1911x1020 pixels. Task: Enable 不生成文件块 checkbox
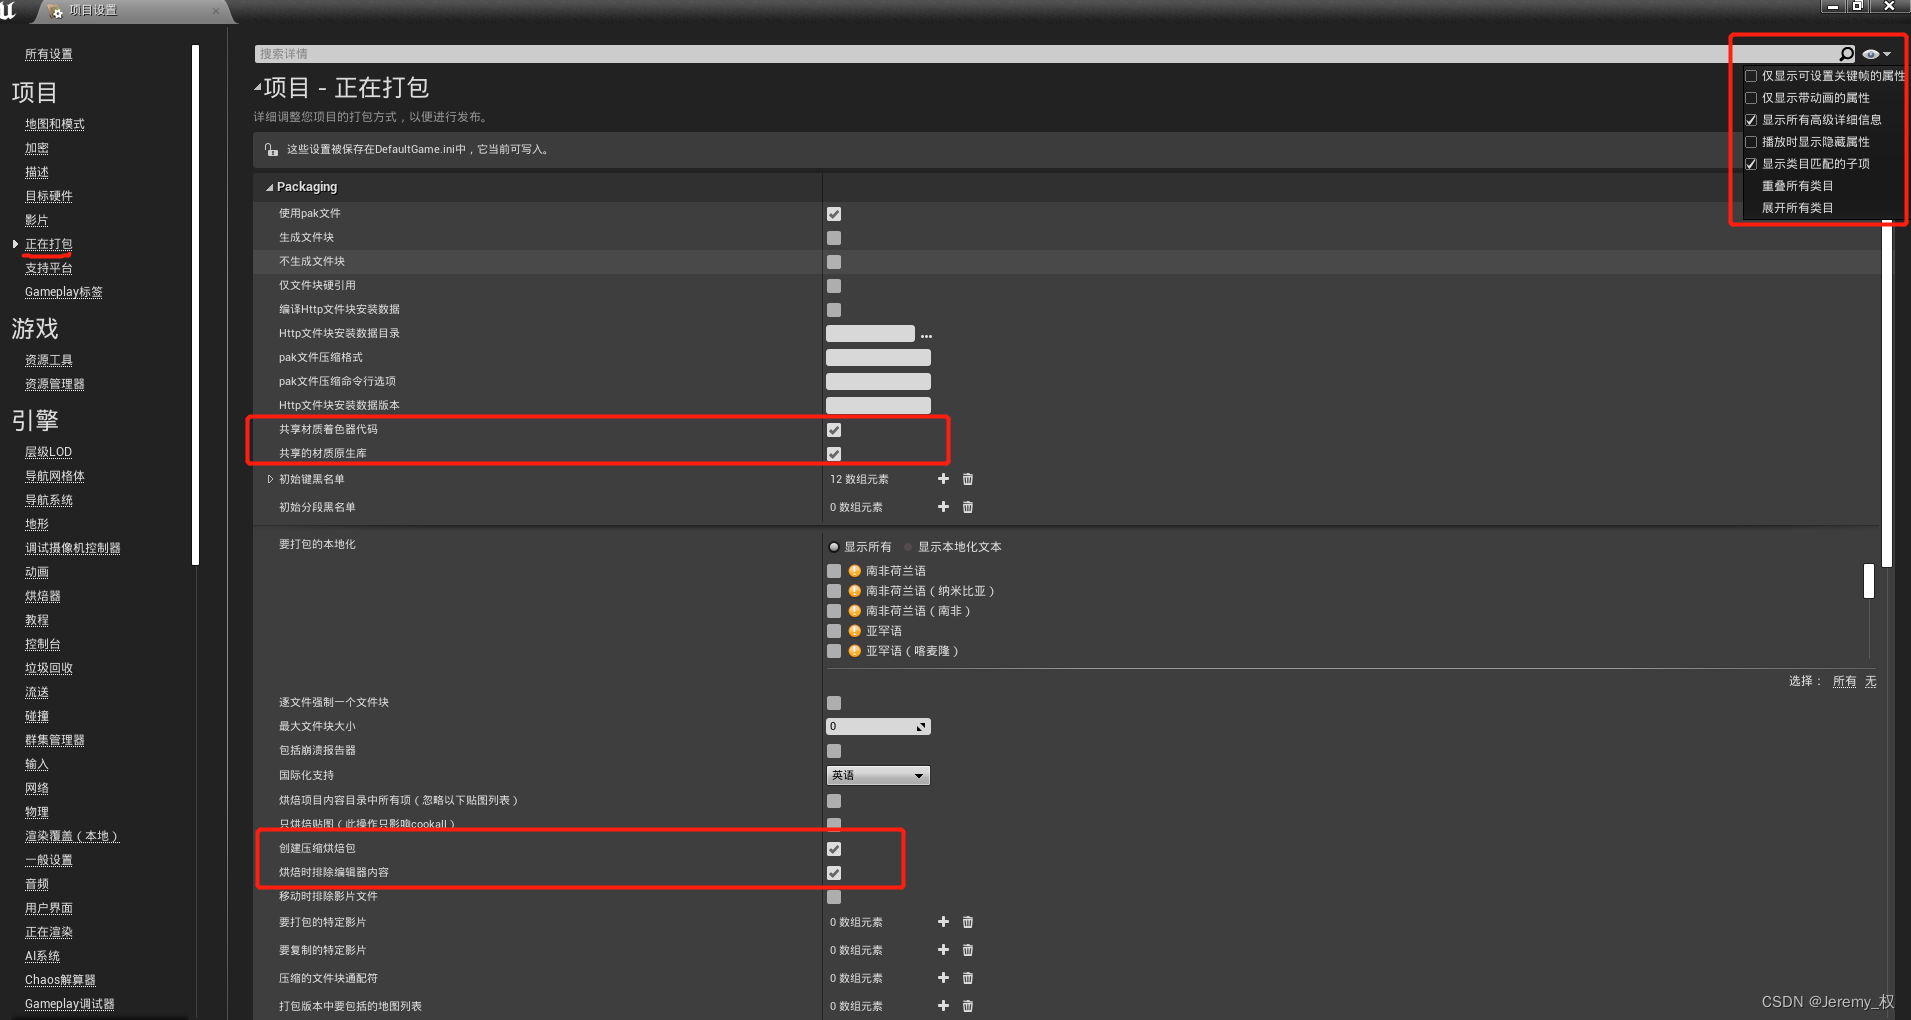coord(834,262)
